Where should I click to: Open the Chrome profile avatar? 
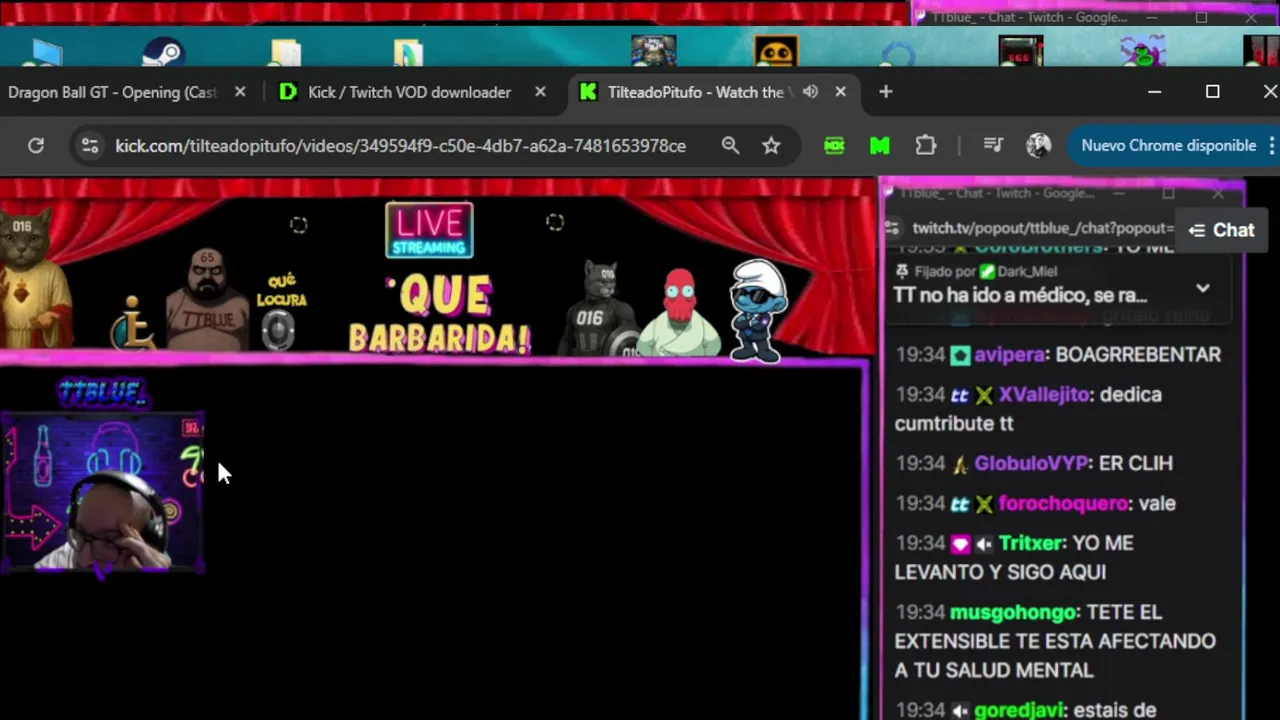coord(1039,146)
